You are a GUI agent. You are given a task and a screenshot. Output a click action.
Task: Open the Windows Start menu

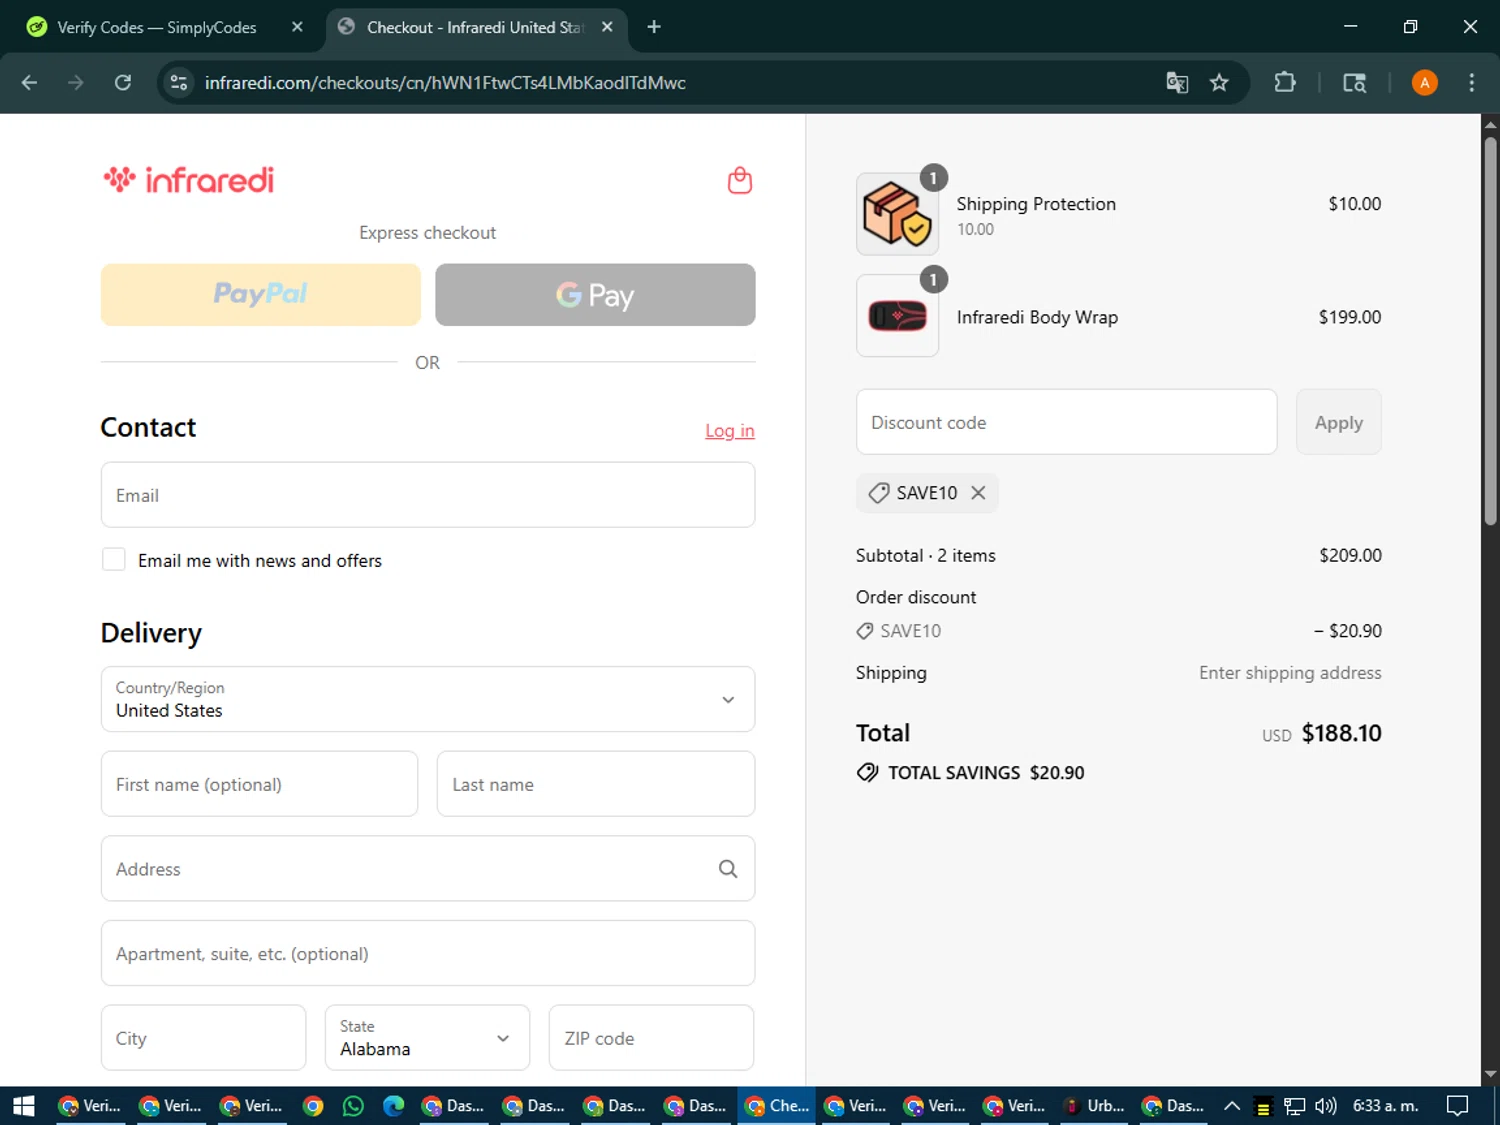(24, 1105)
